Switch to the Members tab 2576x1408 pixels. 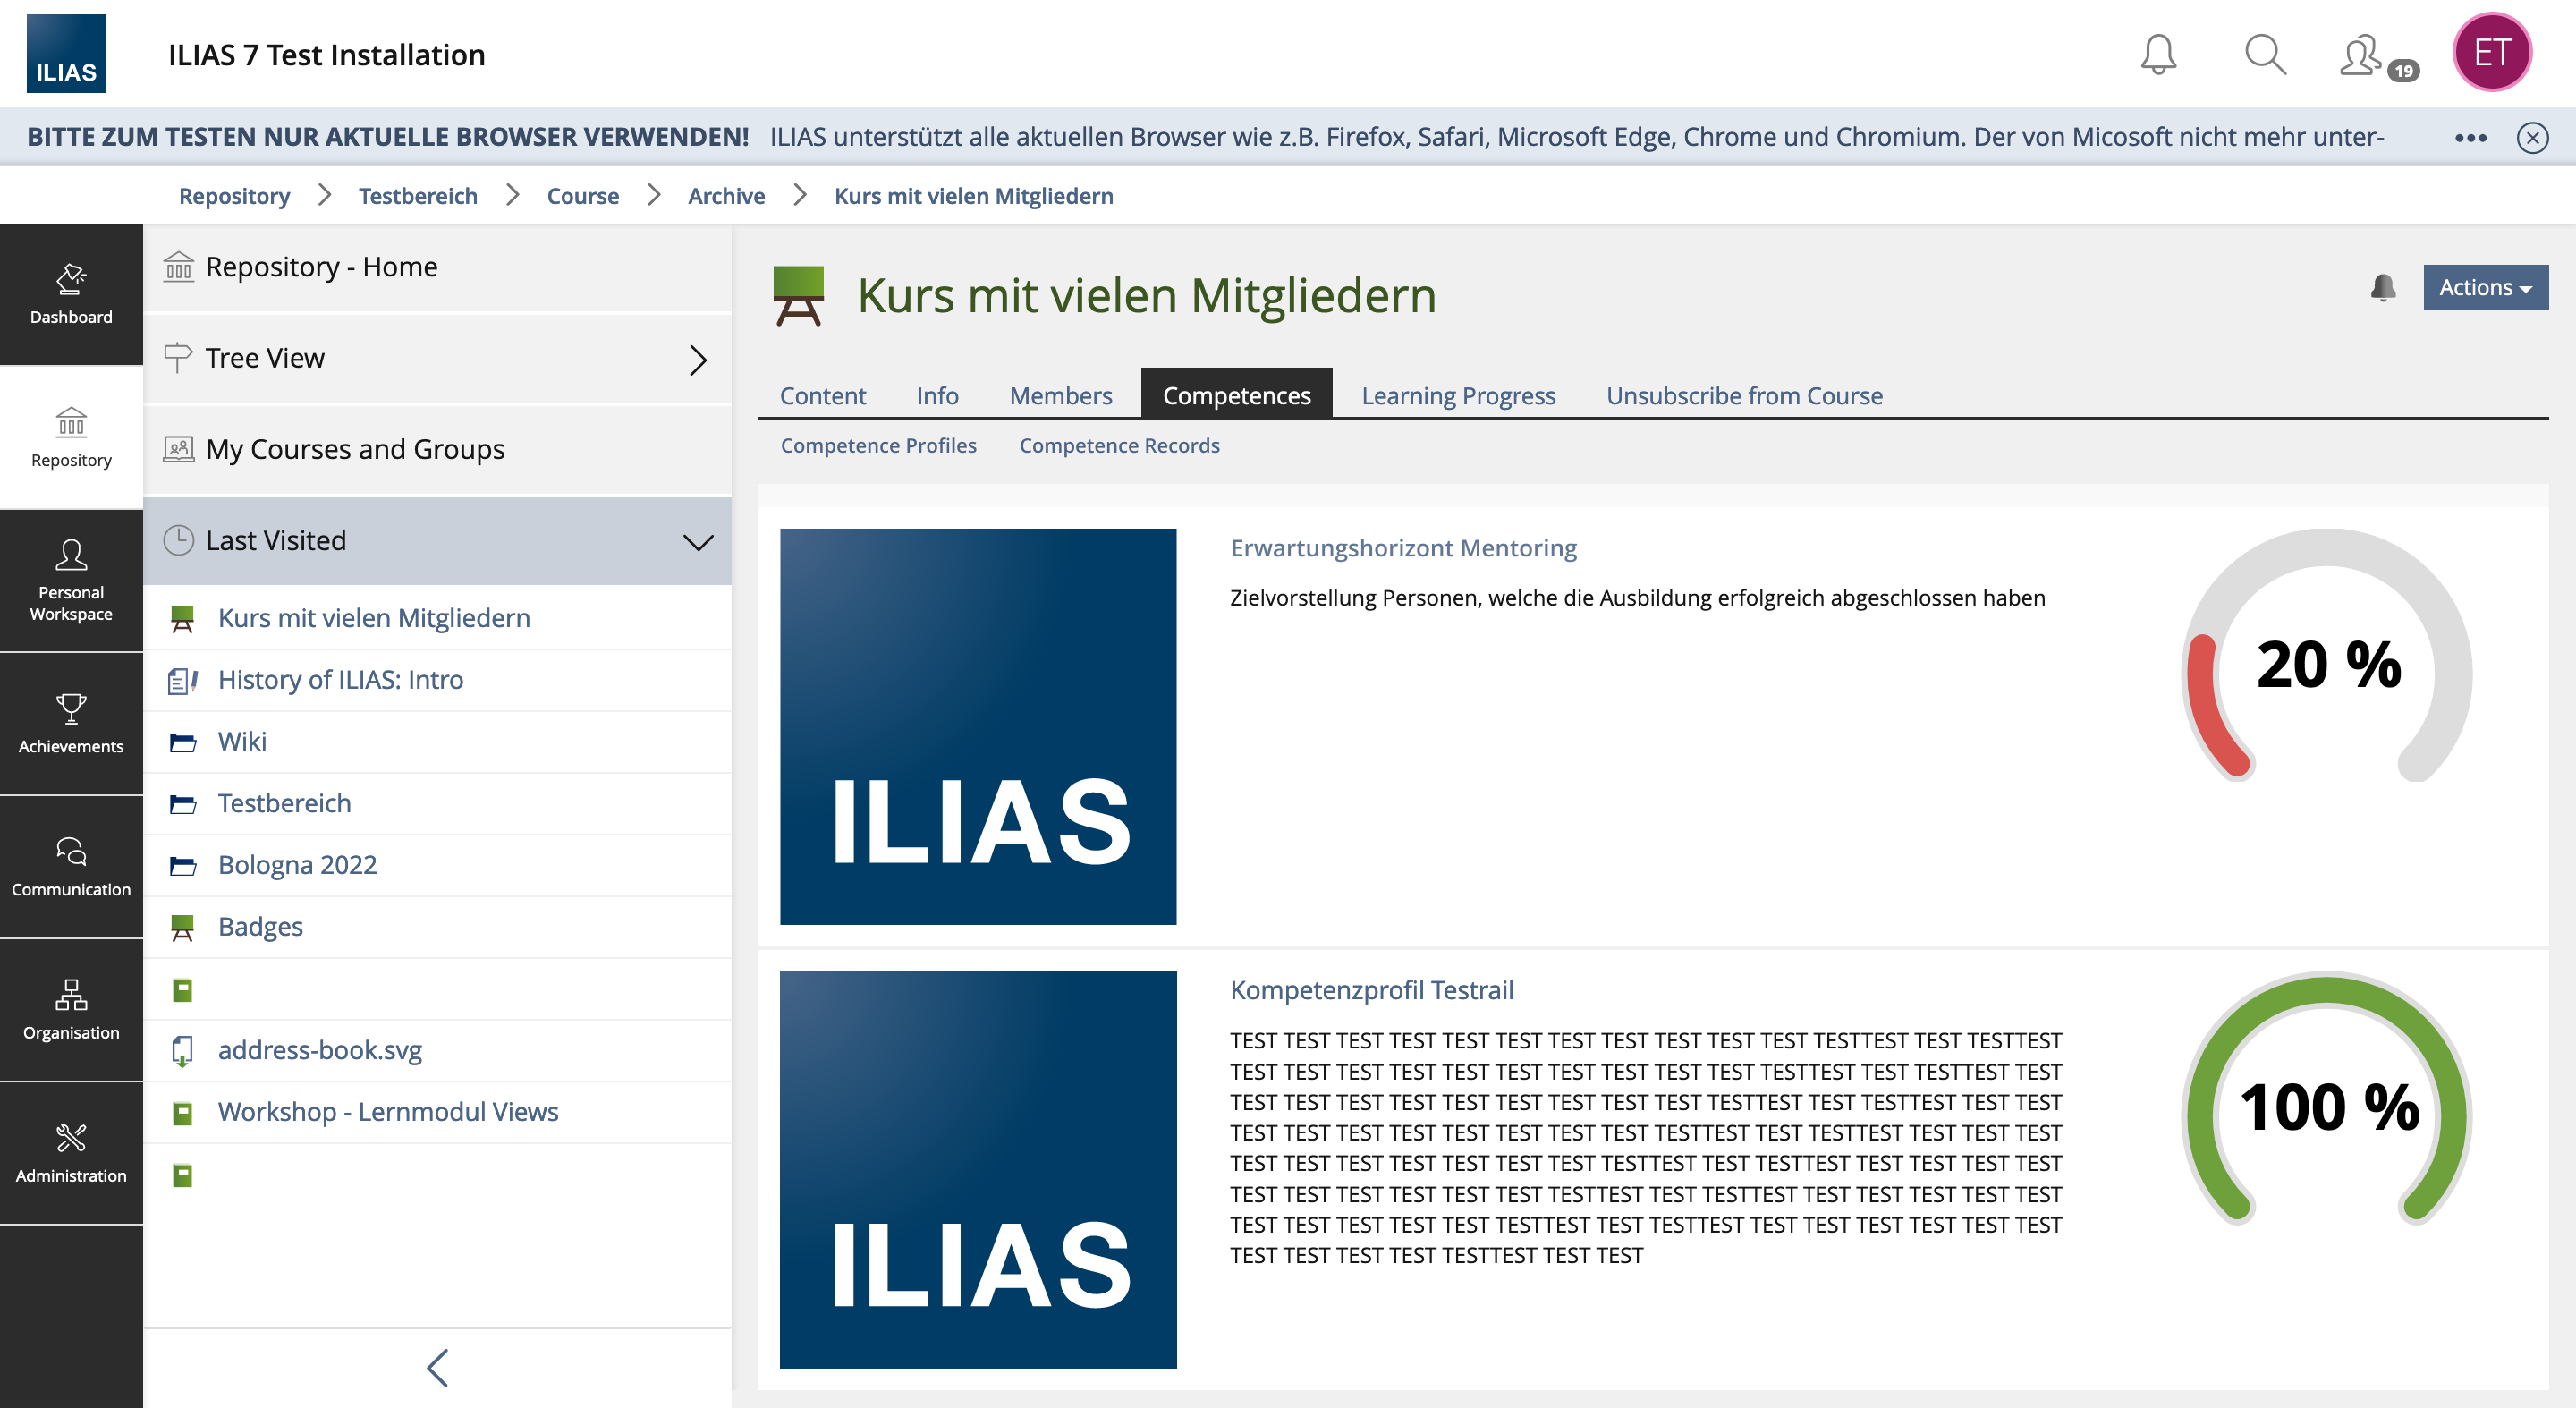1060,395
